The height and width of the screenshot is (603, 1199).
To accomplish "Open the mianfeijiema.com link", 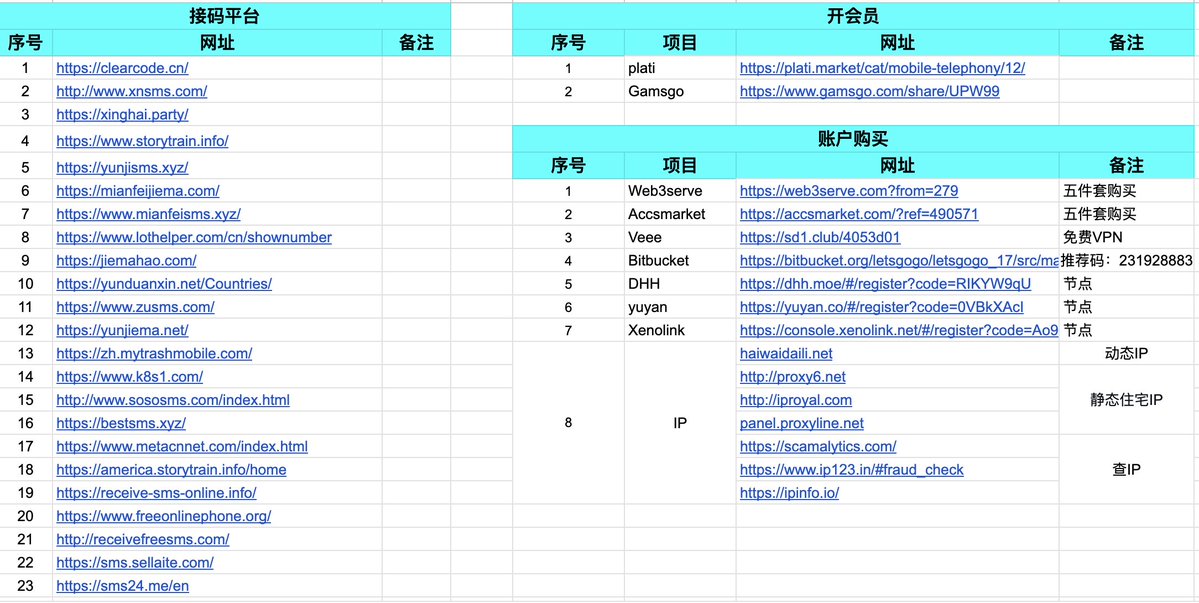I will point(138,190).
